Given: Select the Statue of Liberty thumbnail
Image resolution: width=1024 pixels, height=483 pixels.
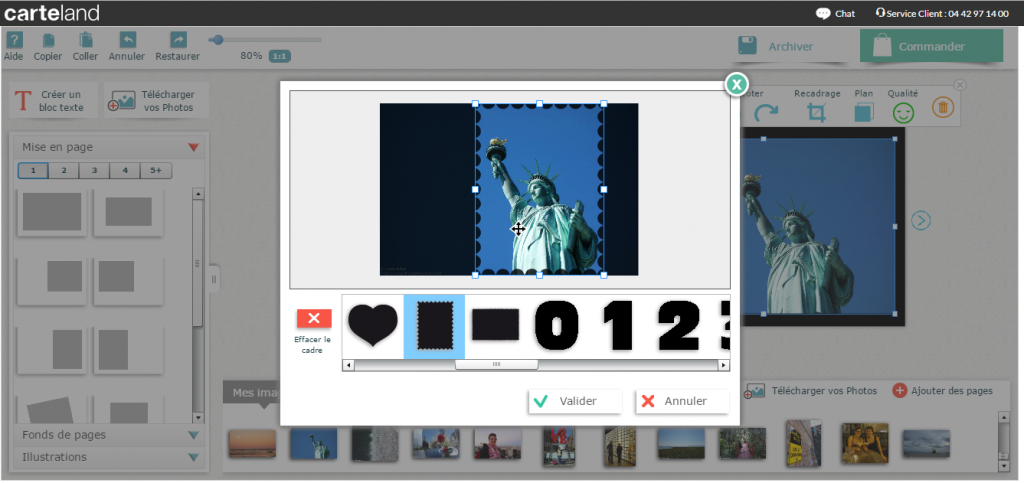Looking at the screenshot, I should tap(313, 444).
